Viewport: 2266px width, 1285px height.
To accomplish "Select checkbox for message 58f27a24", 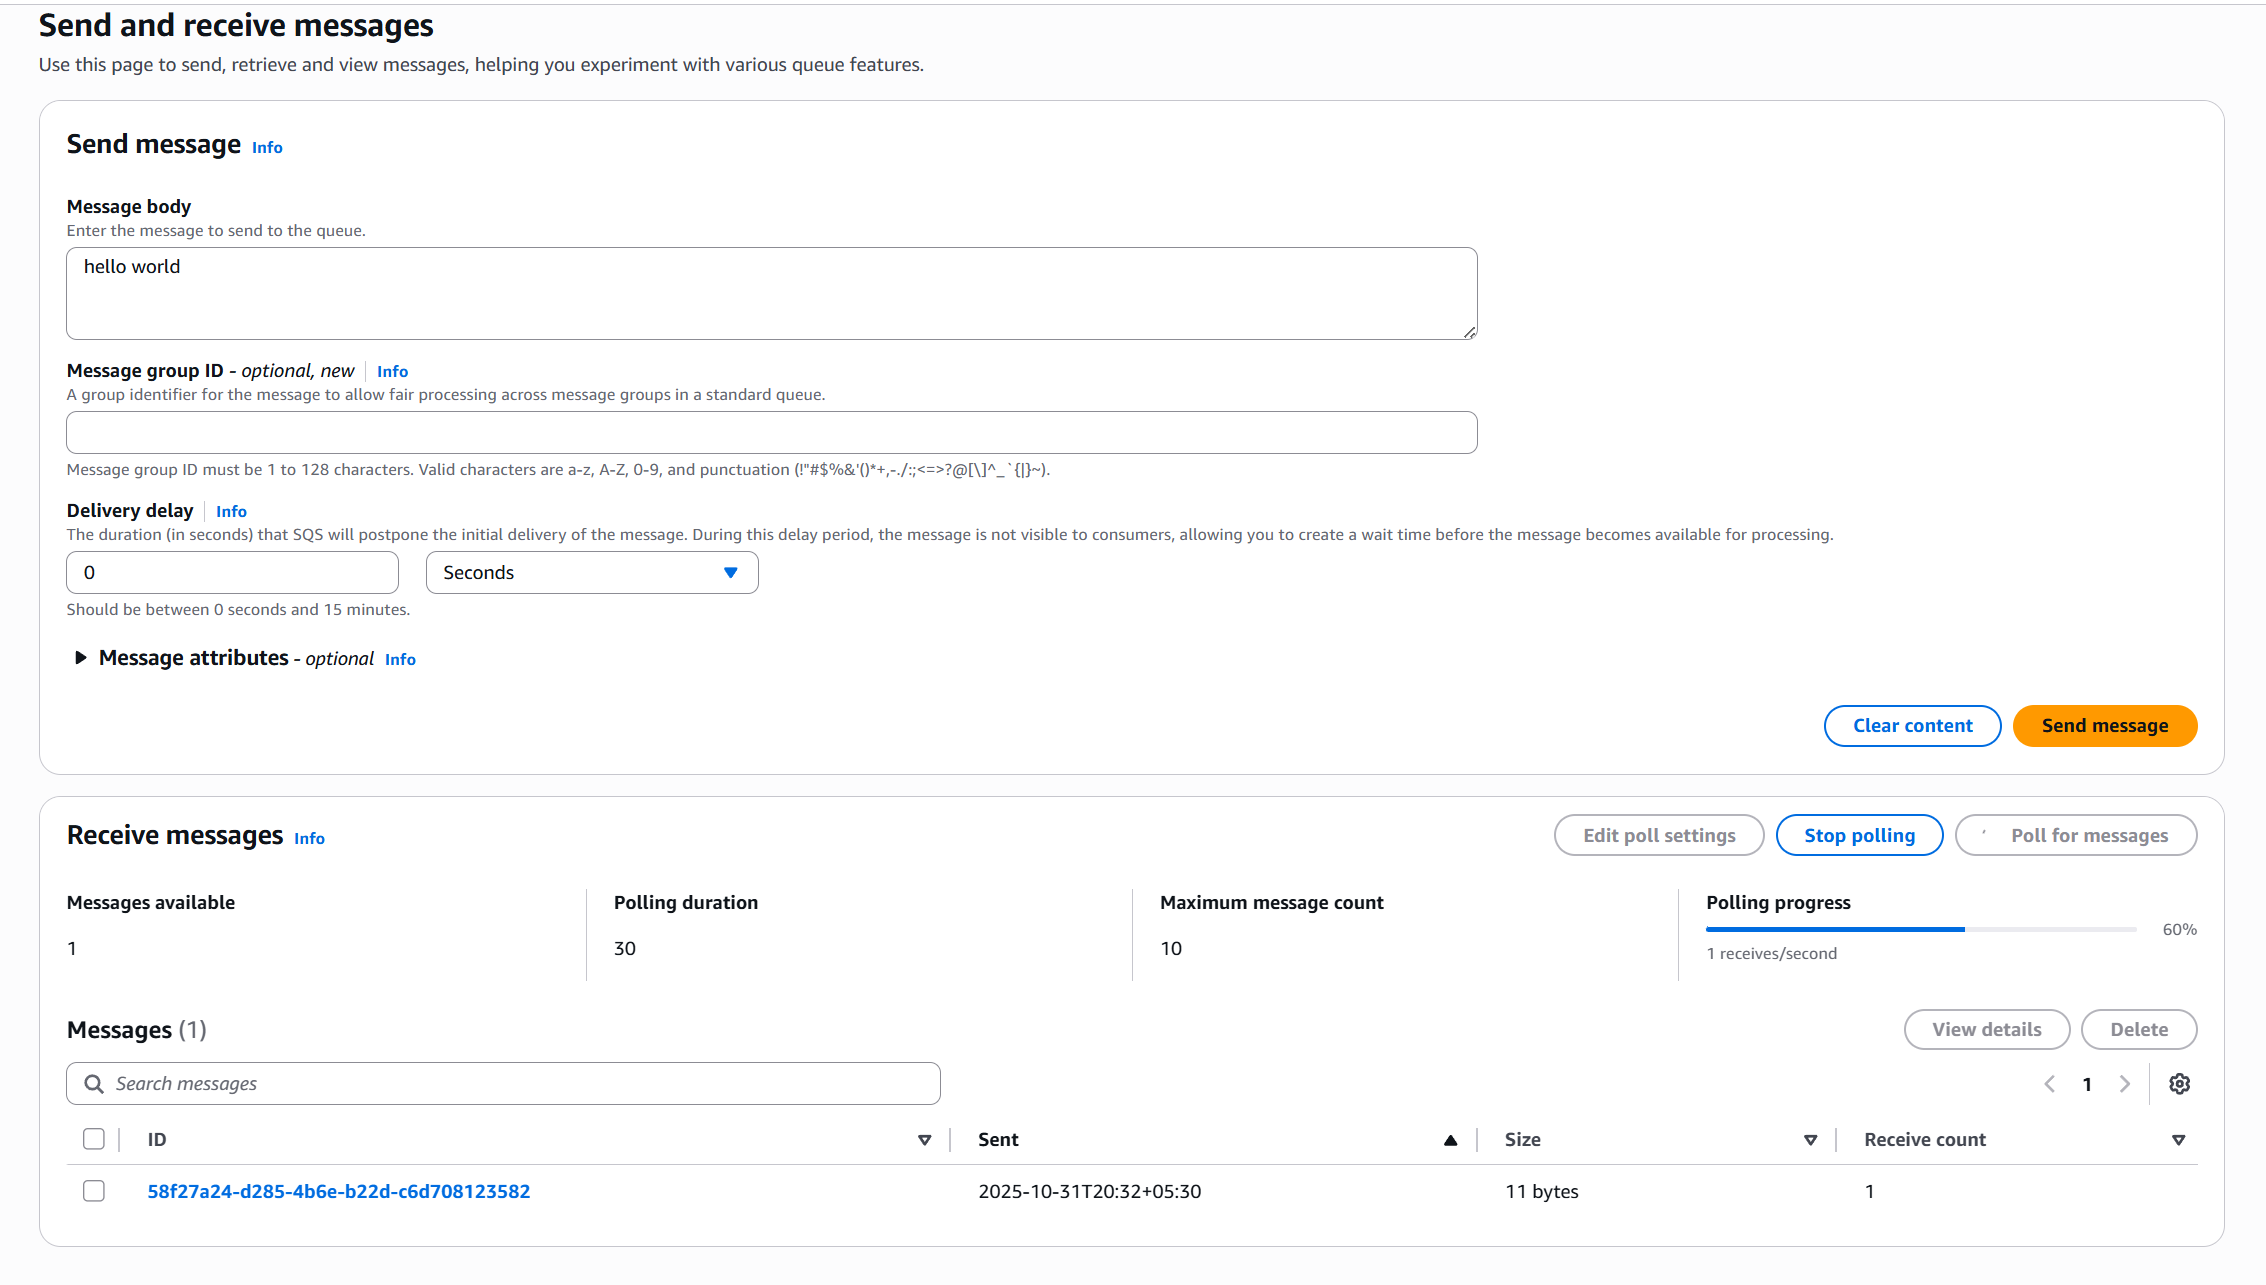I will click(94, 1191).
